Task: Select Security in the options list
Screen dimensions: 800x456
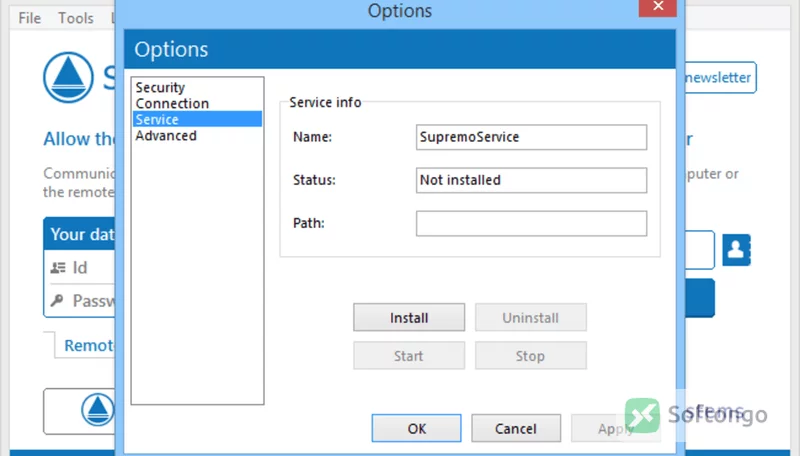Action: click(x=160, y=87)
